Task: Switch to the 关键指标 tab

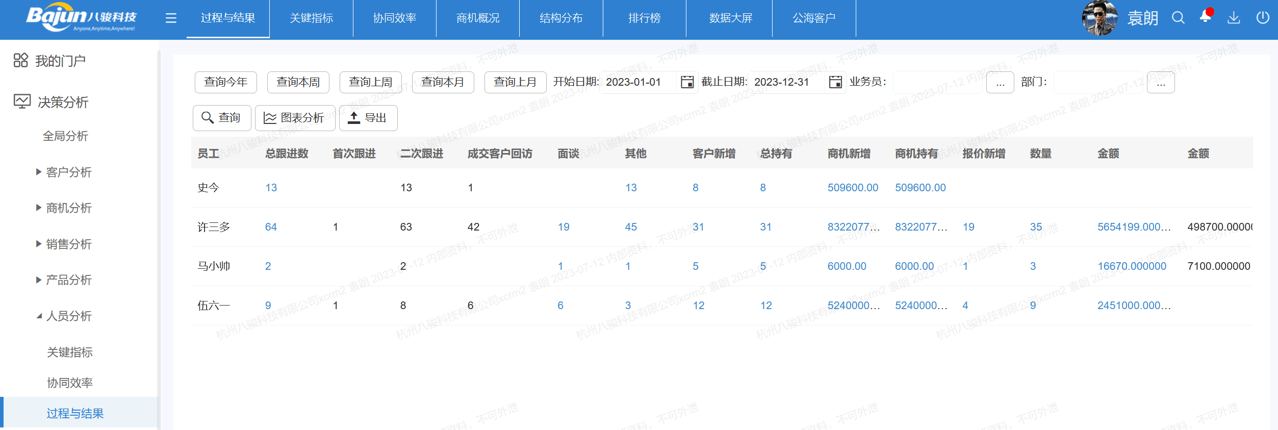Action: (x=311, y=18)
